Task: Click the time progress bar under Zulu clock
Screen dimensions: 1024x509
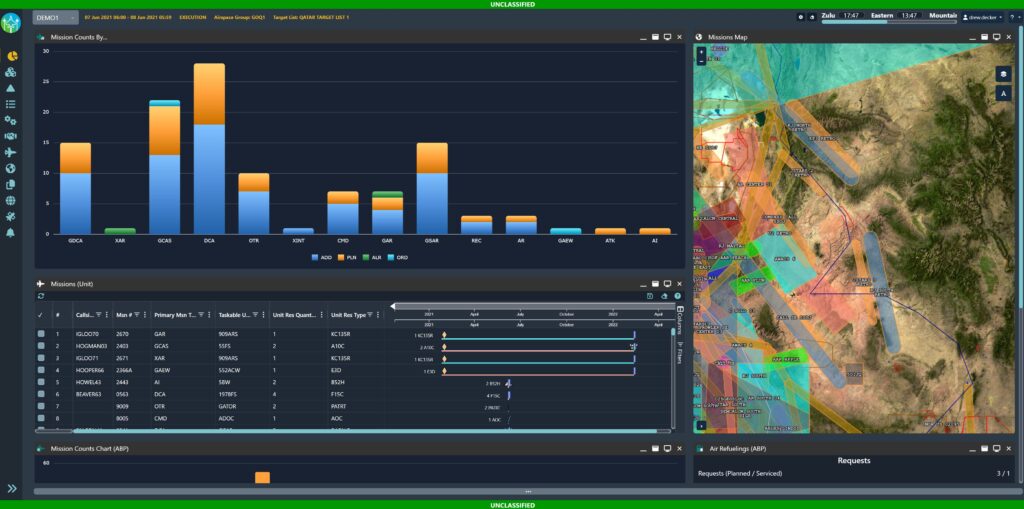Action: 889,22
